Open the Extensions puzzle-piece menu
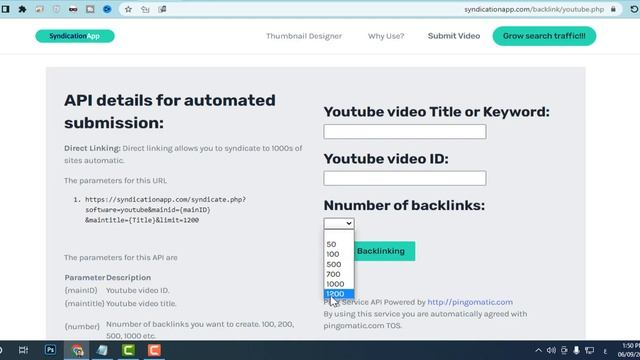The image size is (640, 360). [22, 9]
